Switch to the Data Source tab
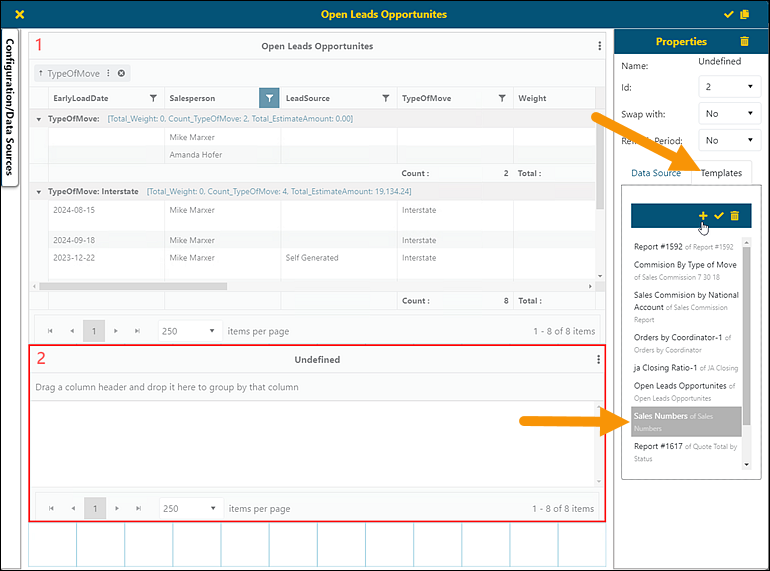This screenshot has width=770, height=571. [x=656, y=173]
